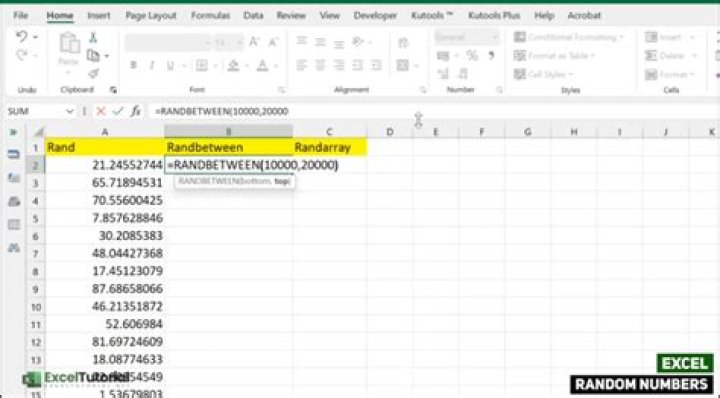This screenshot has height=398, width=720.
Task: Click the Paste clipboard icon
Action: coord(69,43)
